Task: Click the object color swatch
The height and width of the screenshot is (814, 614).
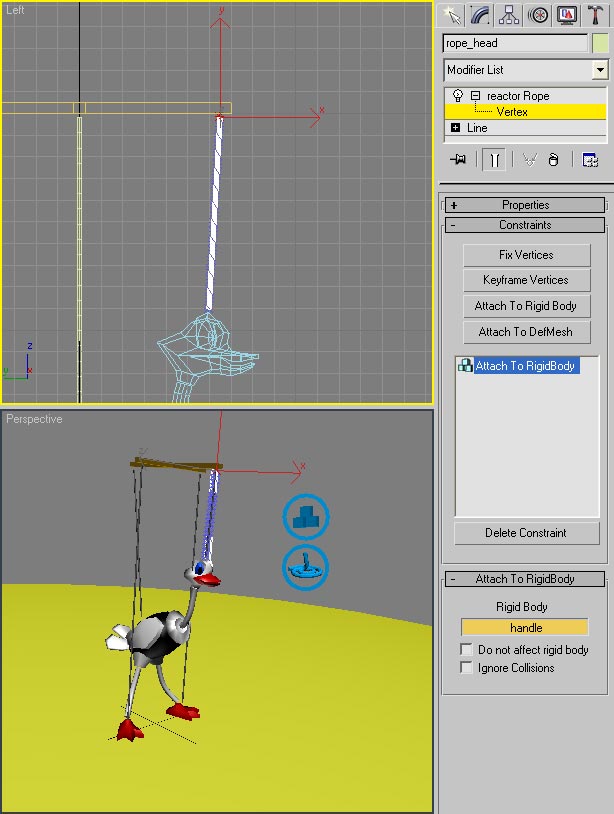Action: (x=600, y=43)
